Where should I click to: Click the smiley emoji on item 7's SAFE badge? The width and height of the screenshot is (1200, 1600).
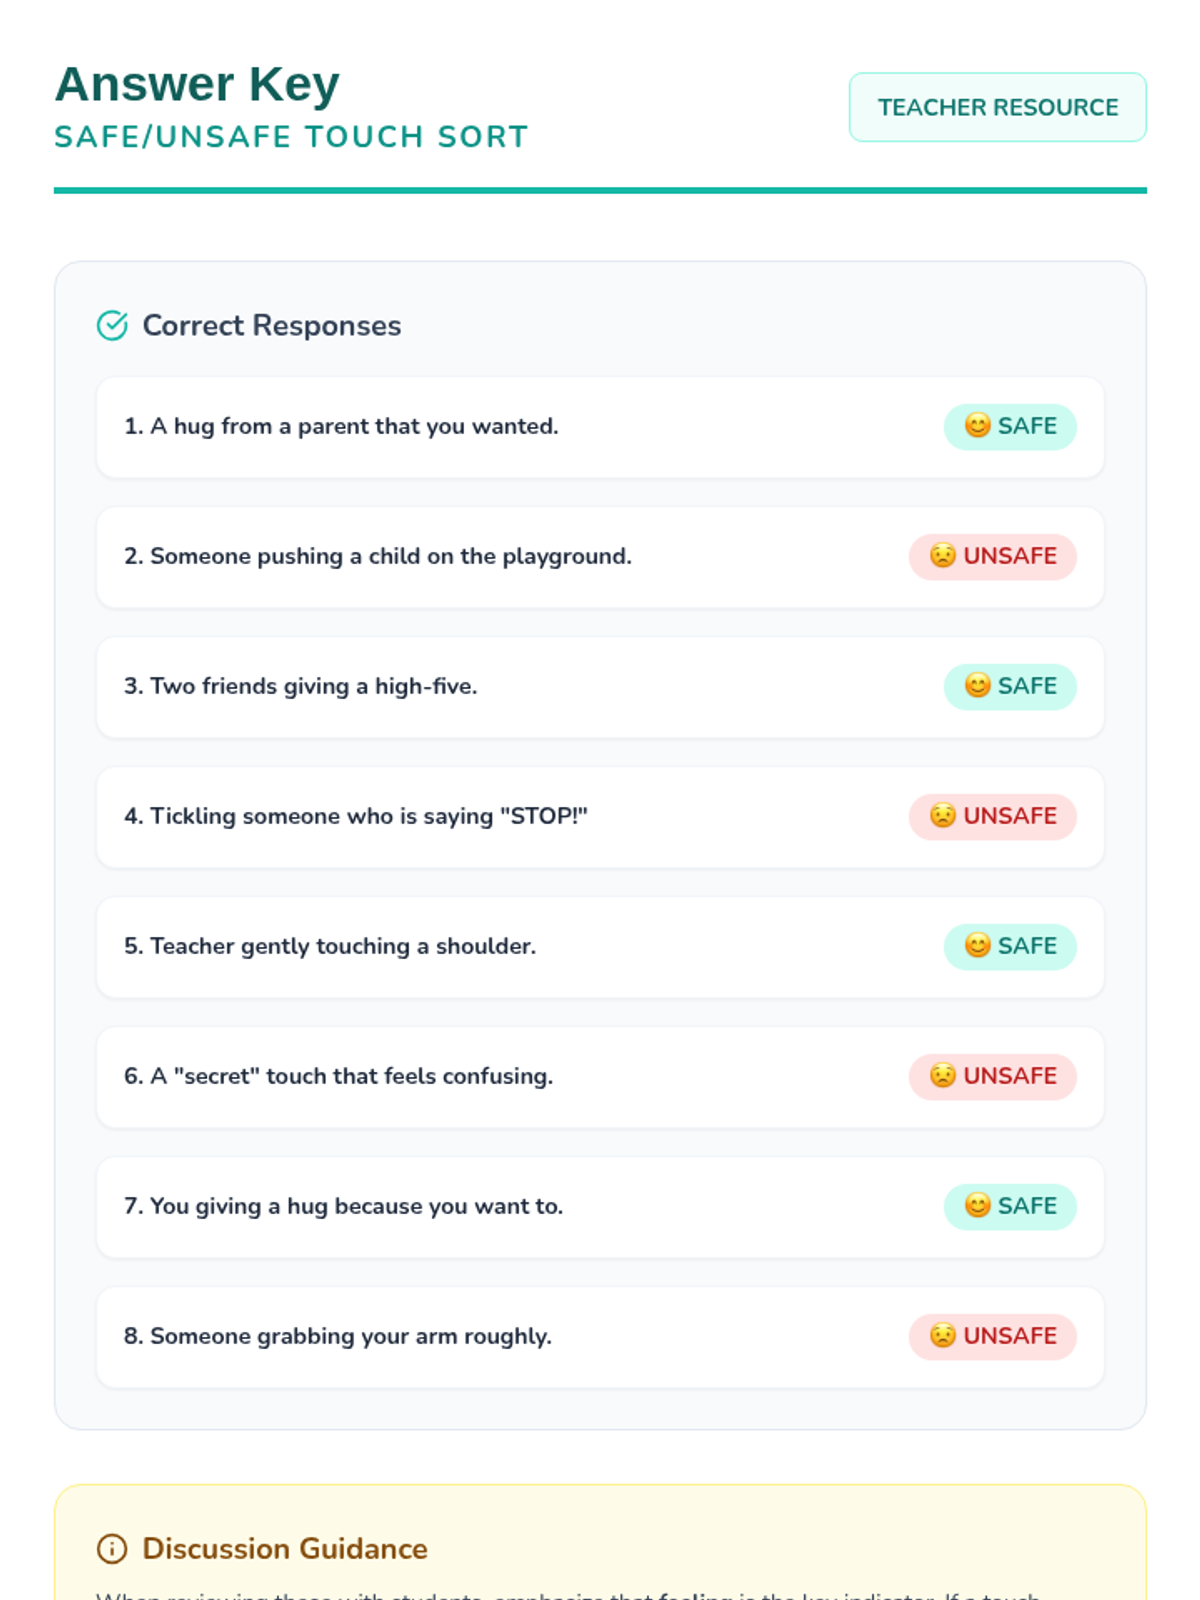pos(977,1206)
